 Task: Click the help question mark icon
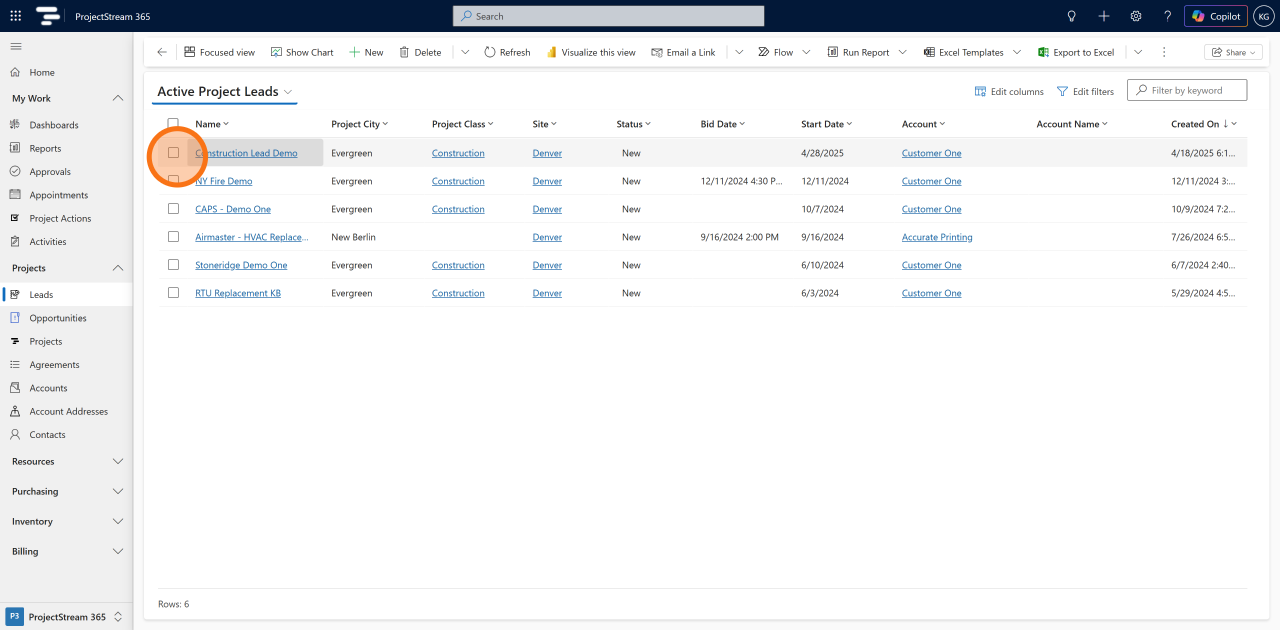(1167, 16)
